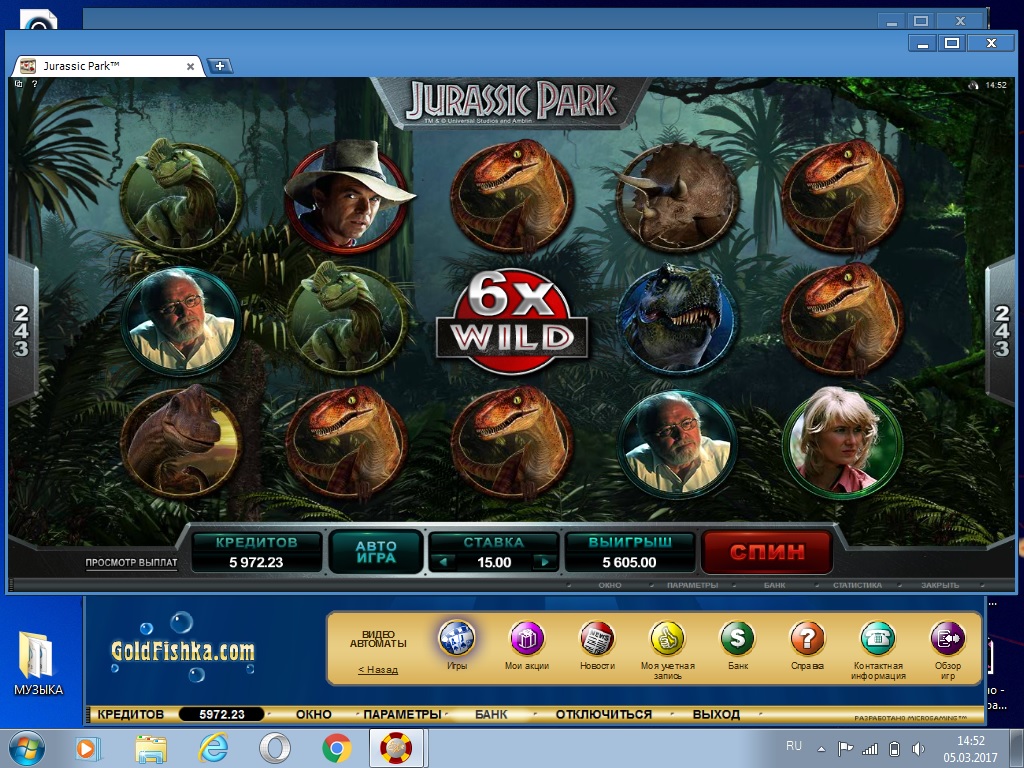The height and width of the screenshot is (768, 1024).
Task: Click ЗАКРЫТЬ in the game menu
Action: (x=940, y=585)
